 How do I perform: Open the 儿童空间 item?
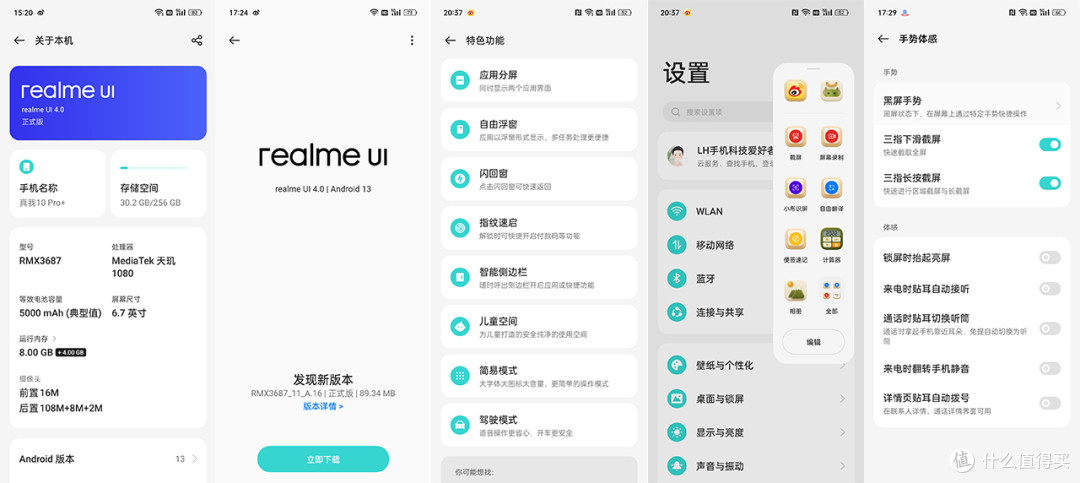[x=539, y=327]
